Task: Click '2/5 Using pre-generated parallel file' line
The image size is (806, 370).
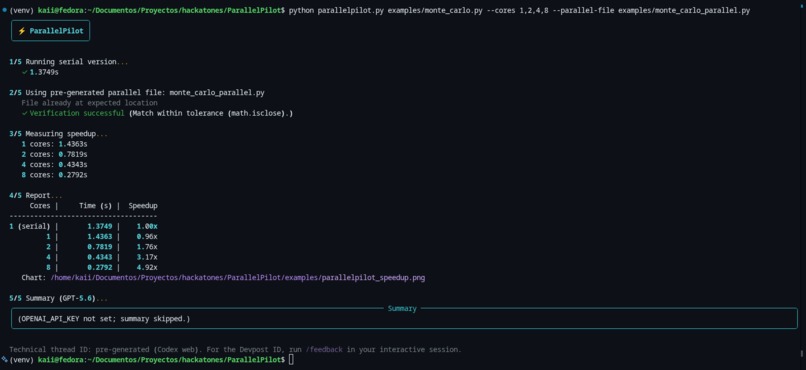Action: [137, 92]
